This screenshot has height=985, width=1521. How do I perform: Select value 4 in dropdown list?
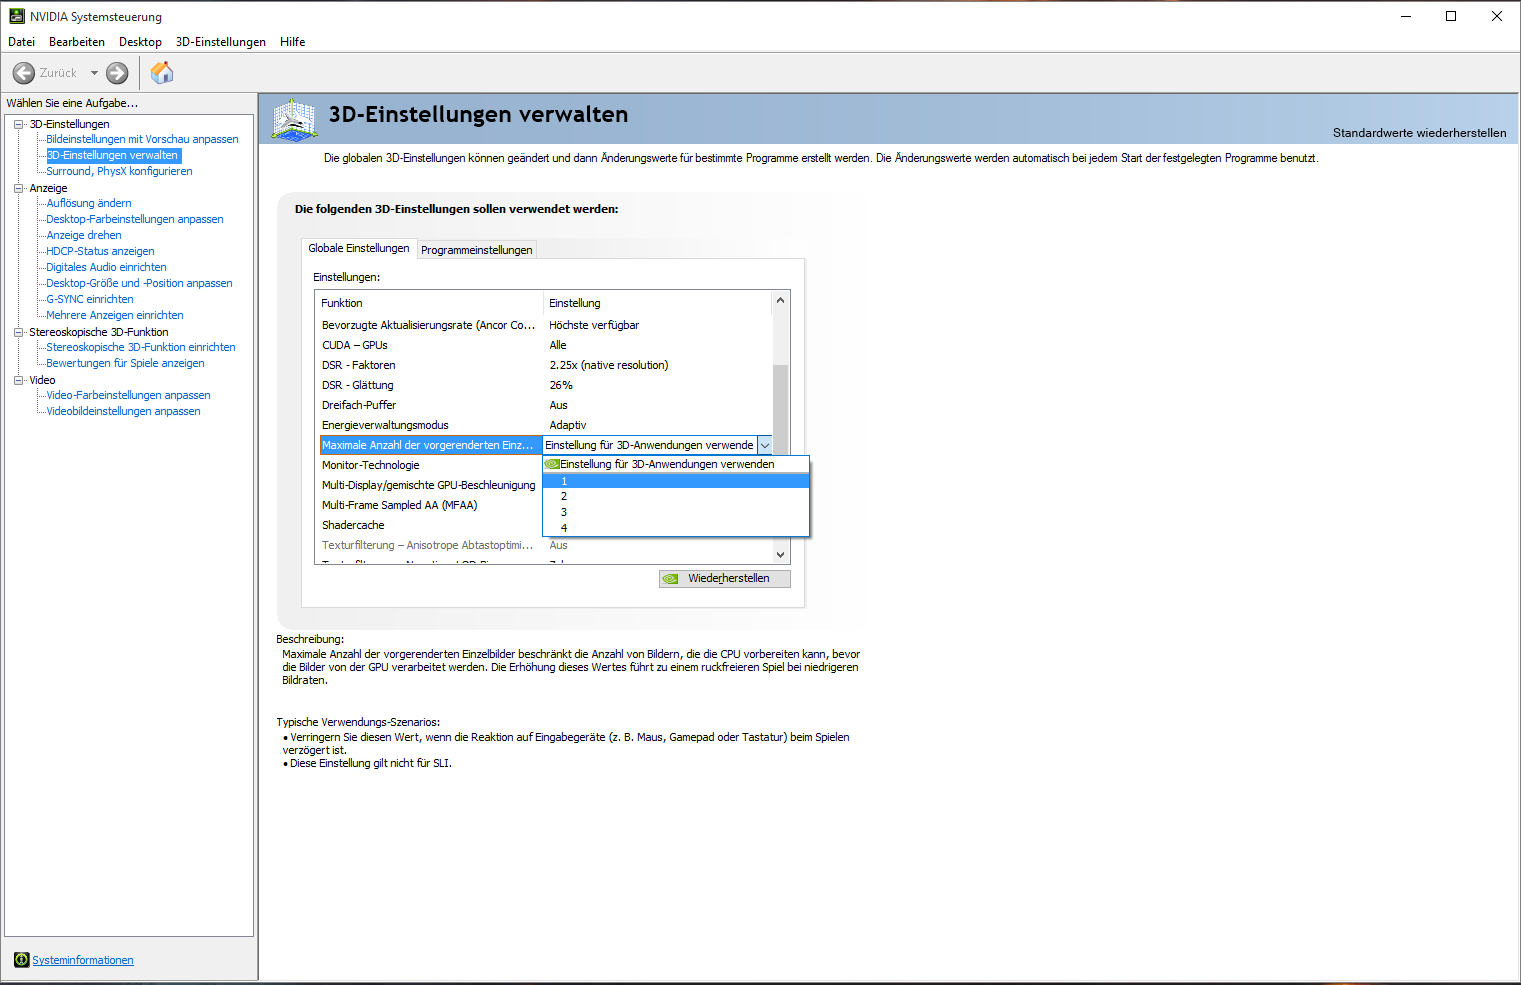coord(676,528)
